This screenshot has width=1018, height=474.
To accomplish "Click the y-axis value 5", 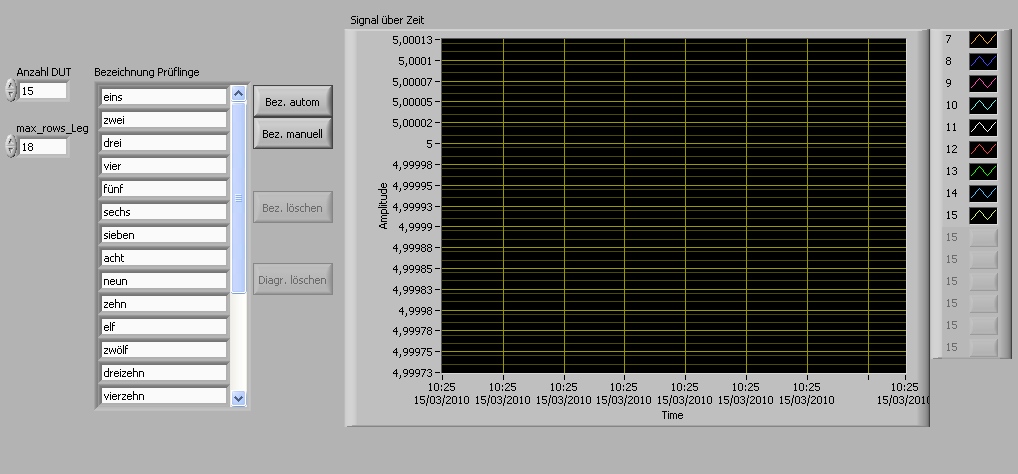I will (430, 143).
